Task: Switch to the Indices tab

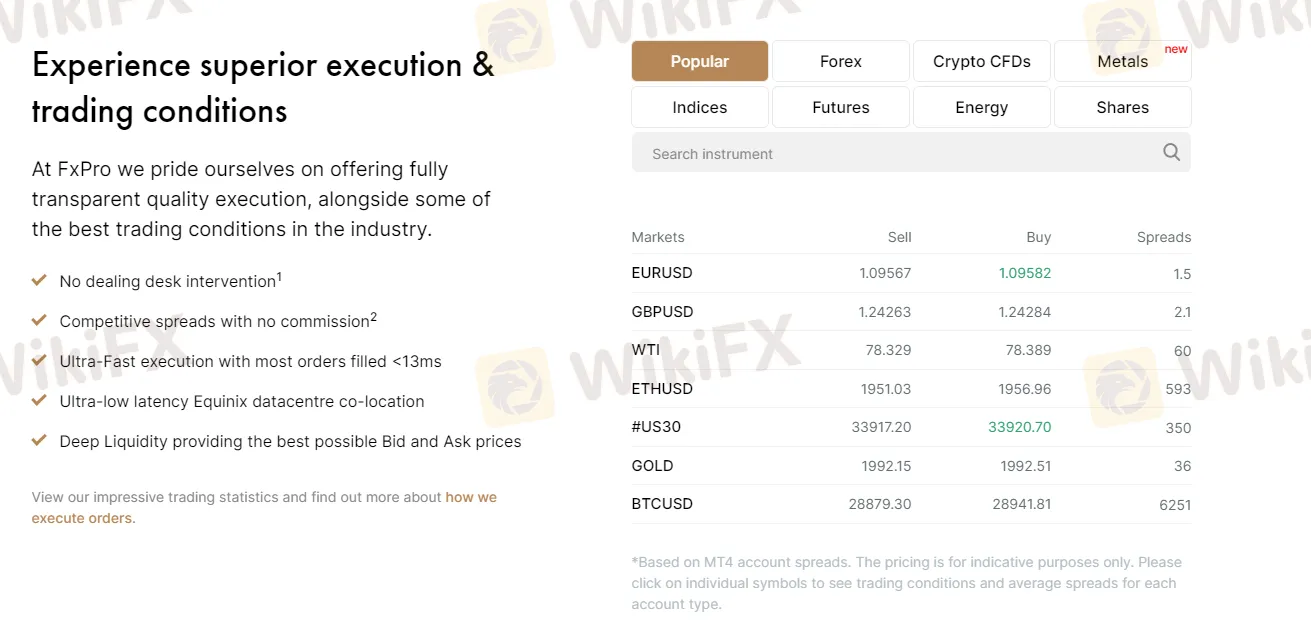Action: tap(700, 107)
